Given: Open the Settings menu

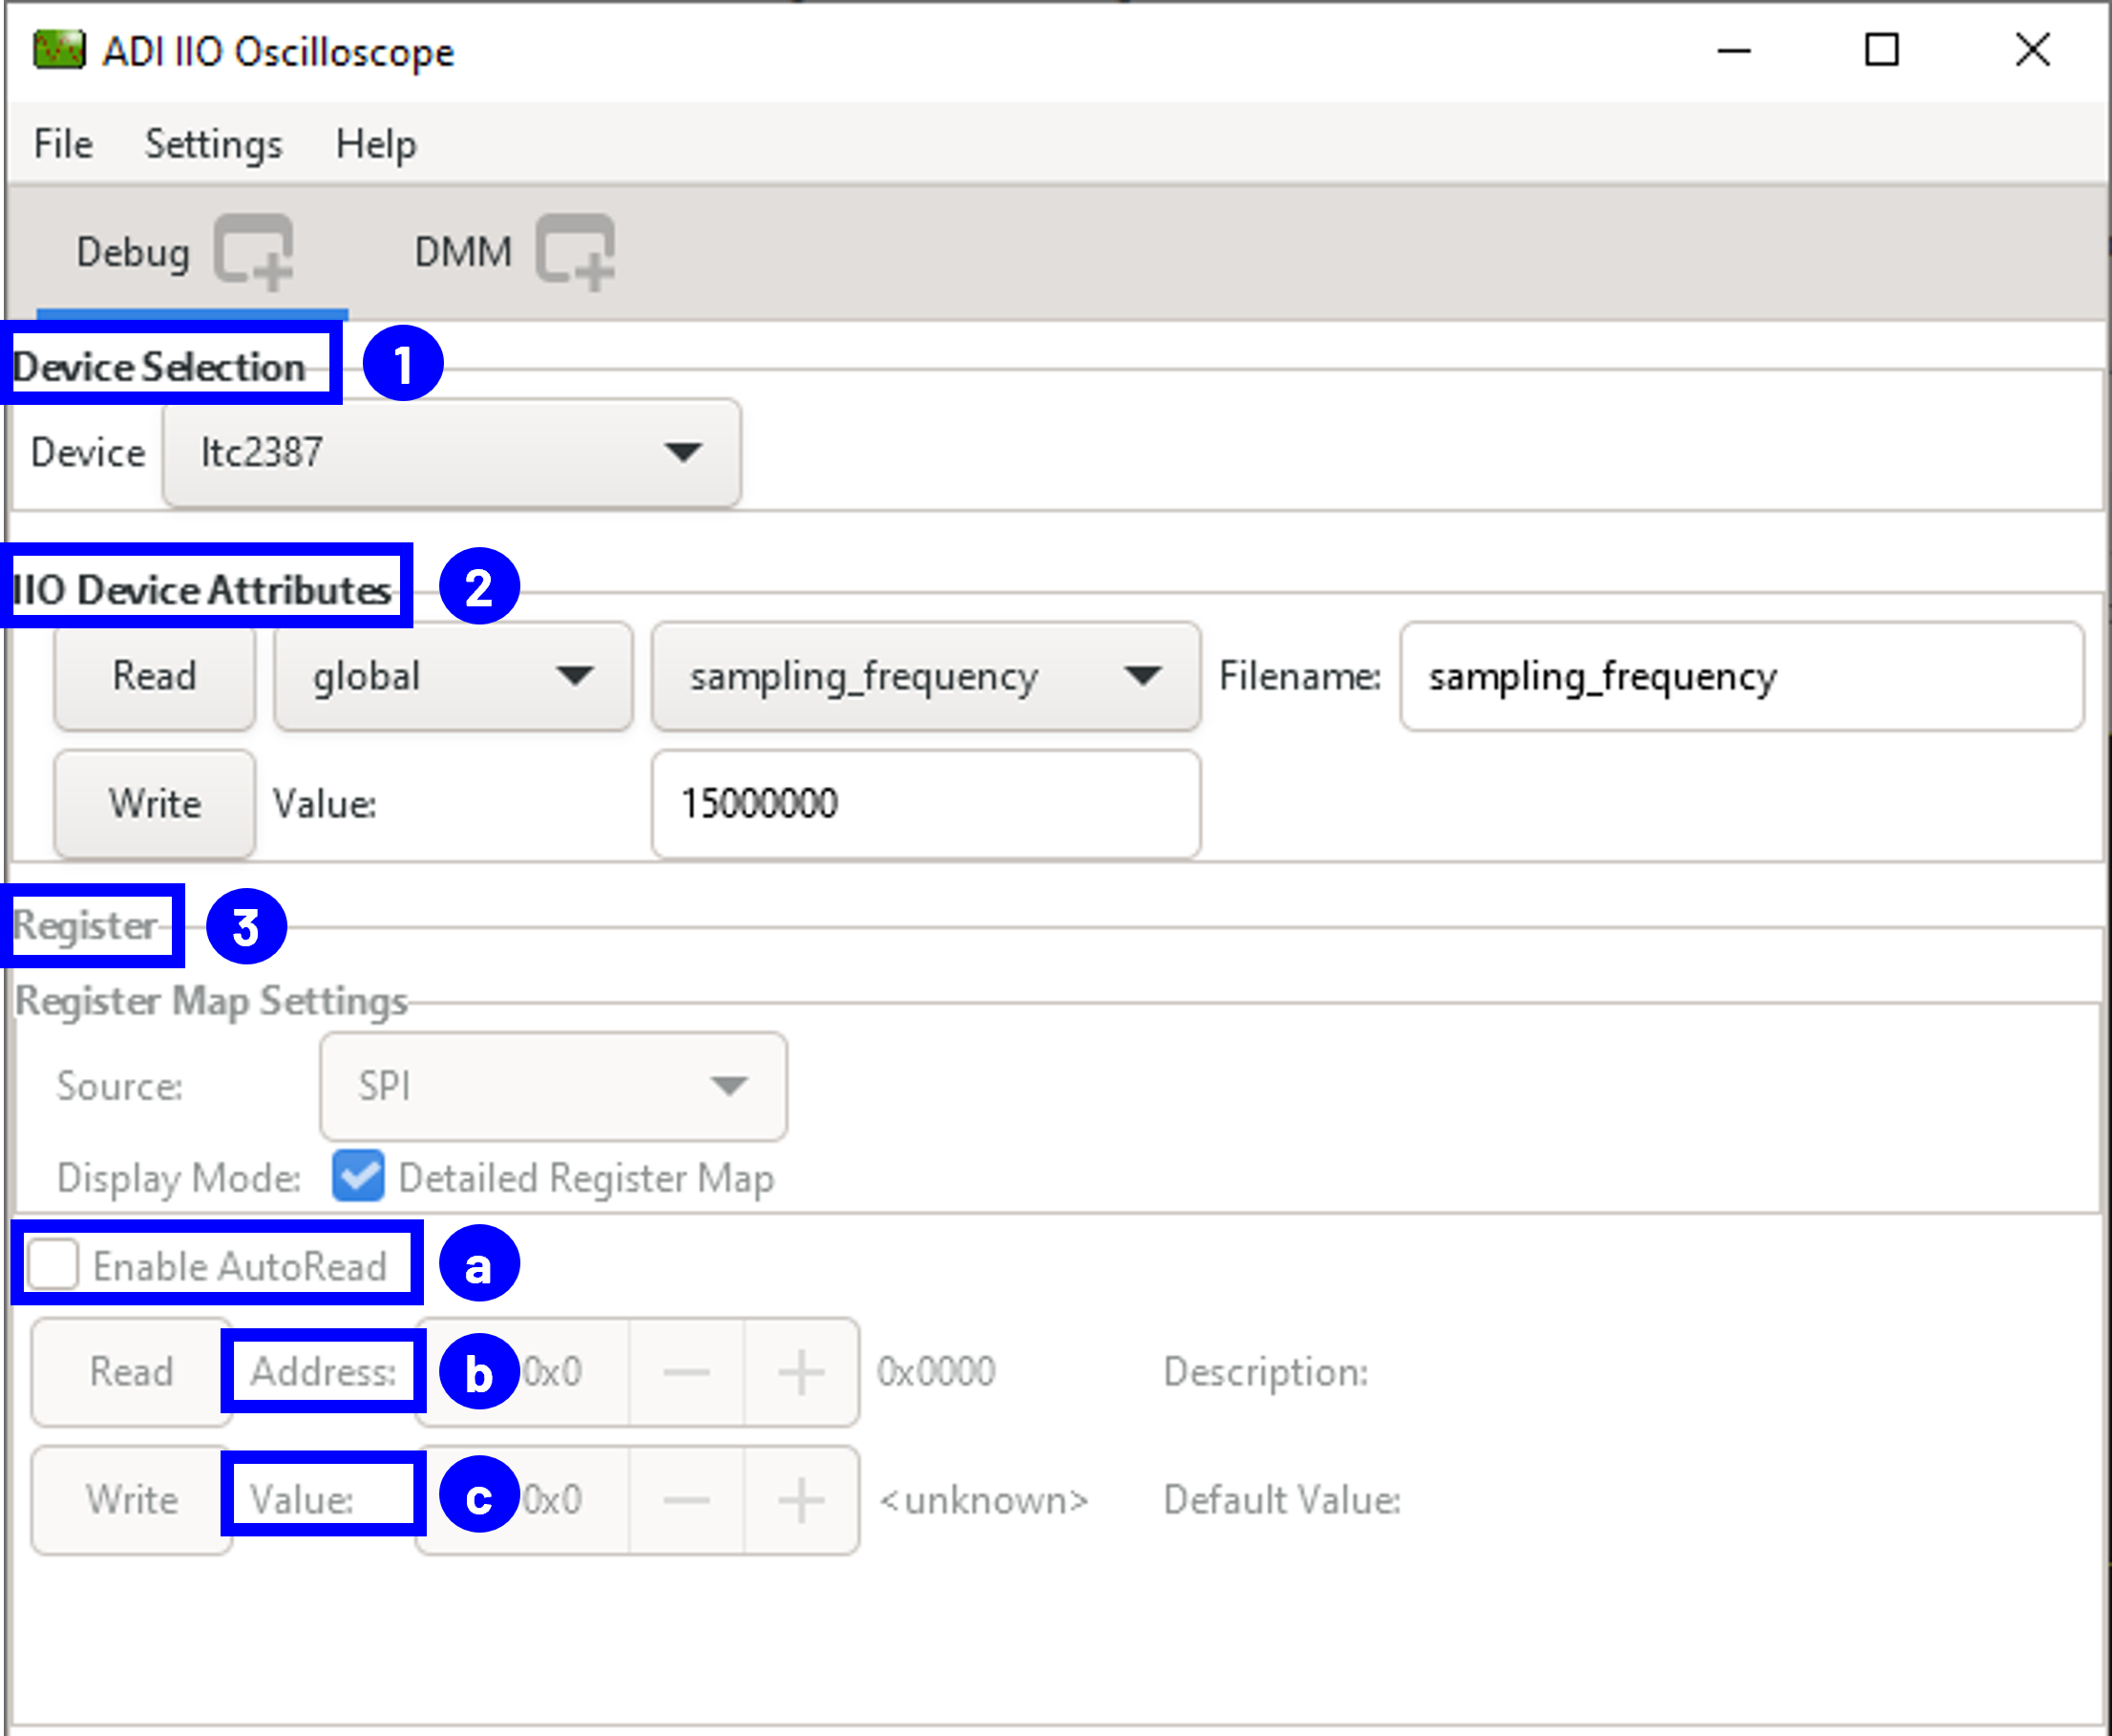Looking at the screenshot, I should coord(214,144).
